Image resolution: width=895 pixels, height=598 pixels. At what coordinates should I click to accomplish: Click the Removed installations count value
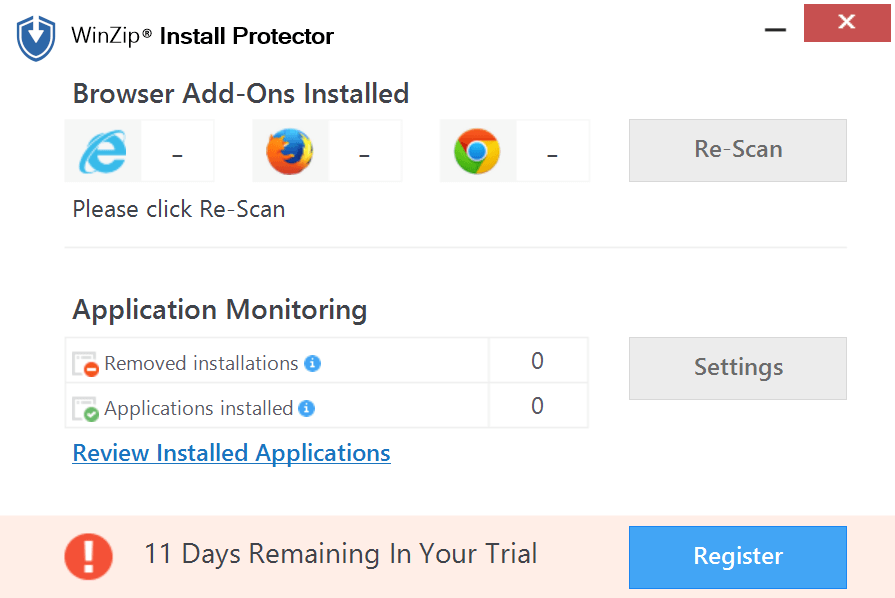(x=537, y=361)
